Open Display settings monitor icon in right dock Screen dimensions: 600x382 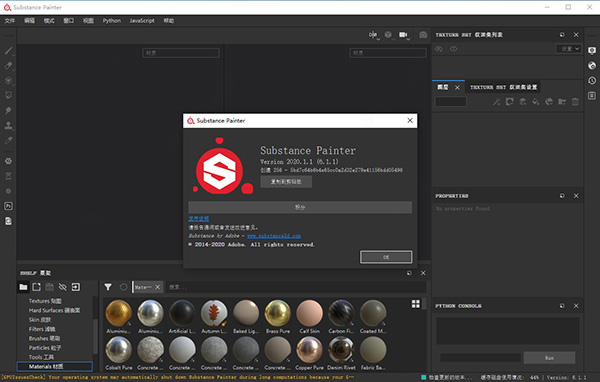point(592,51)
